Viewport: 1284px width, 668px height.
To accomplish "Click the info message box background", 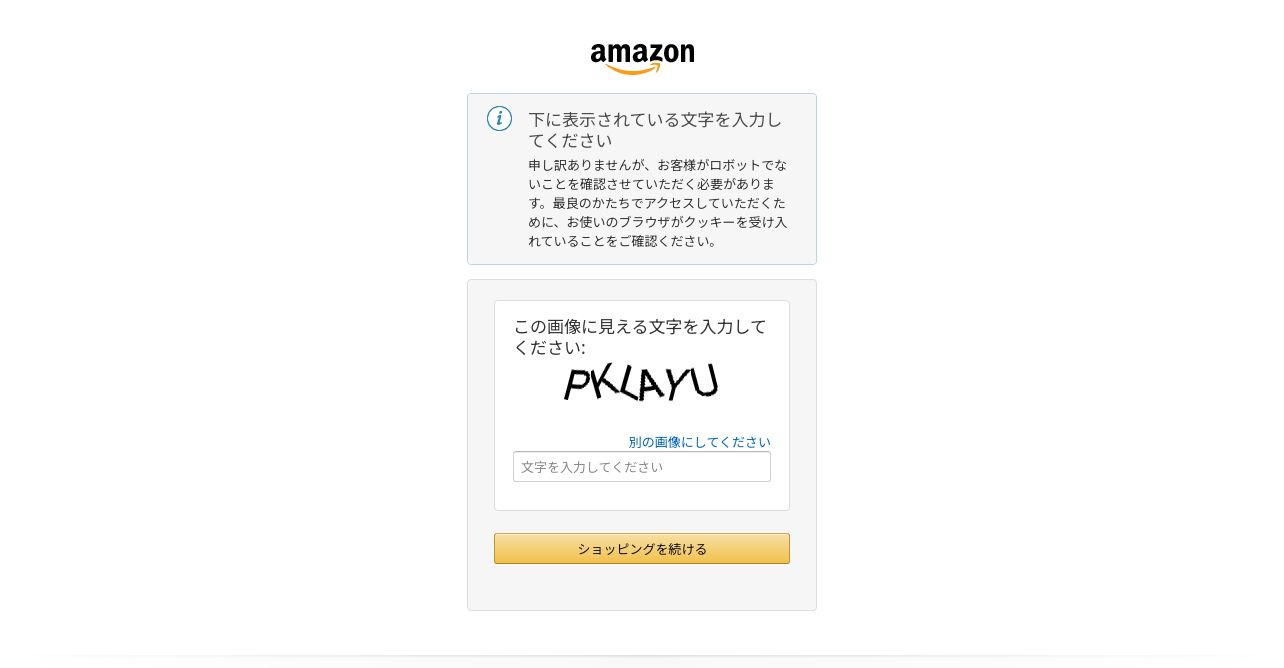I will (x=642, y=179).
